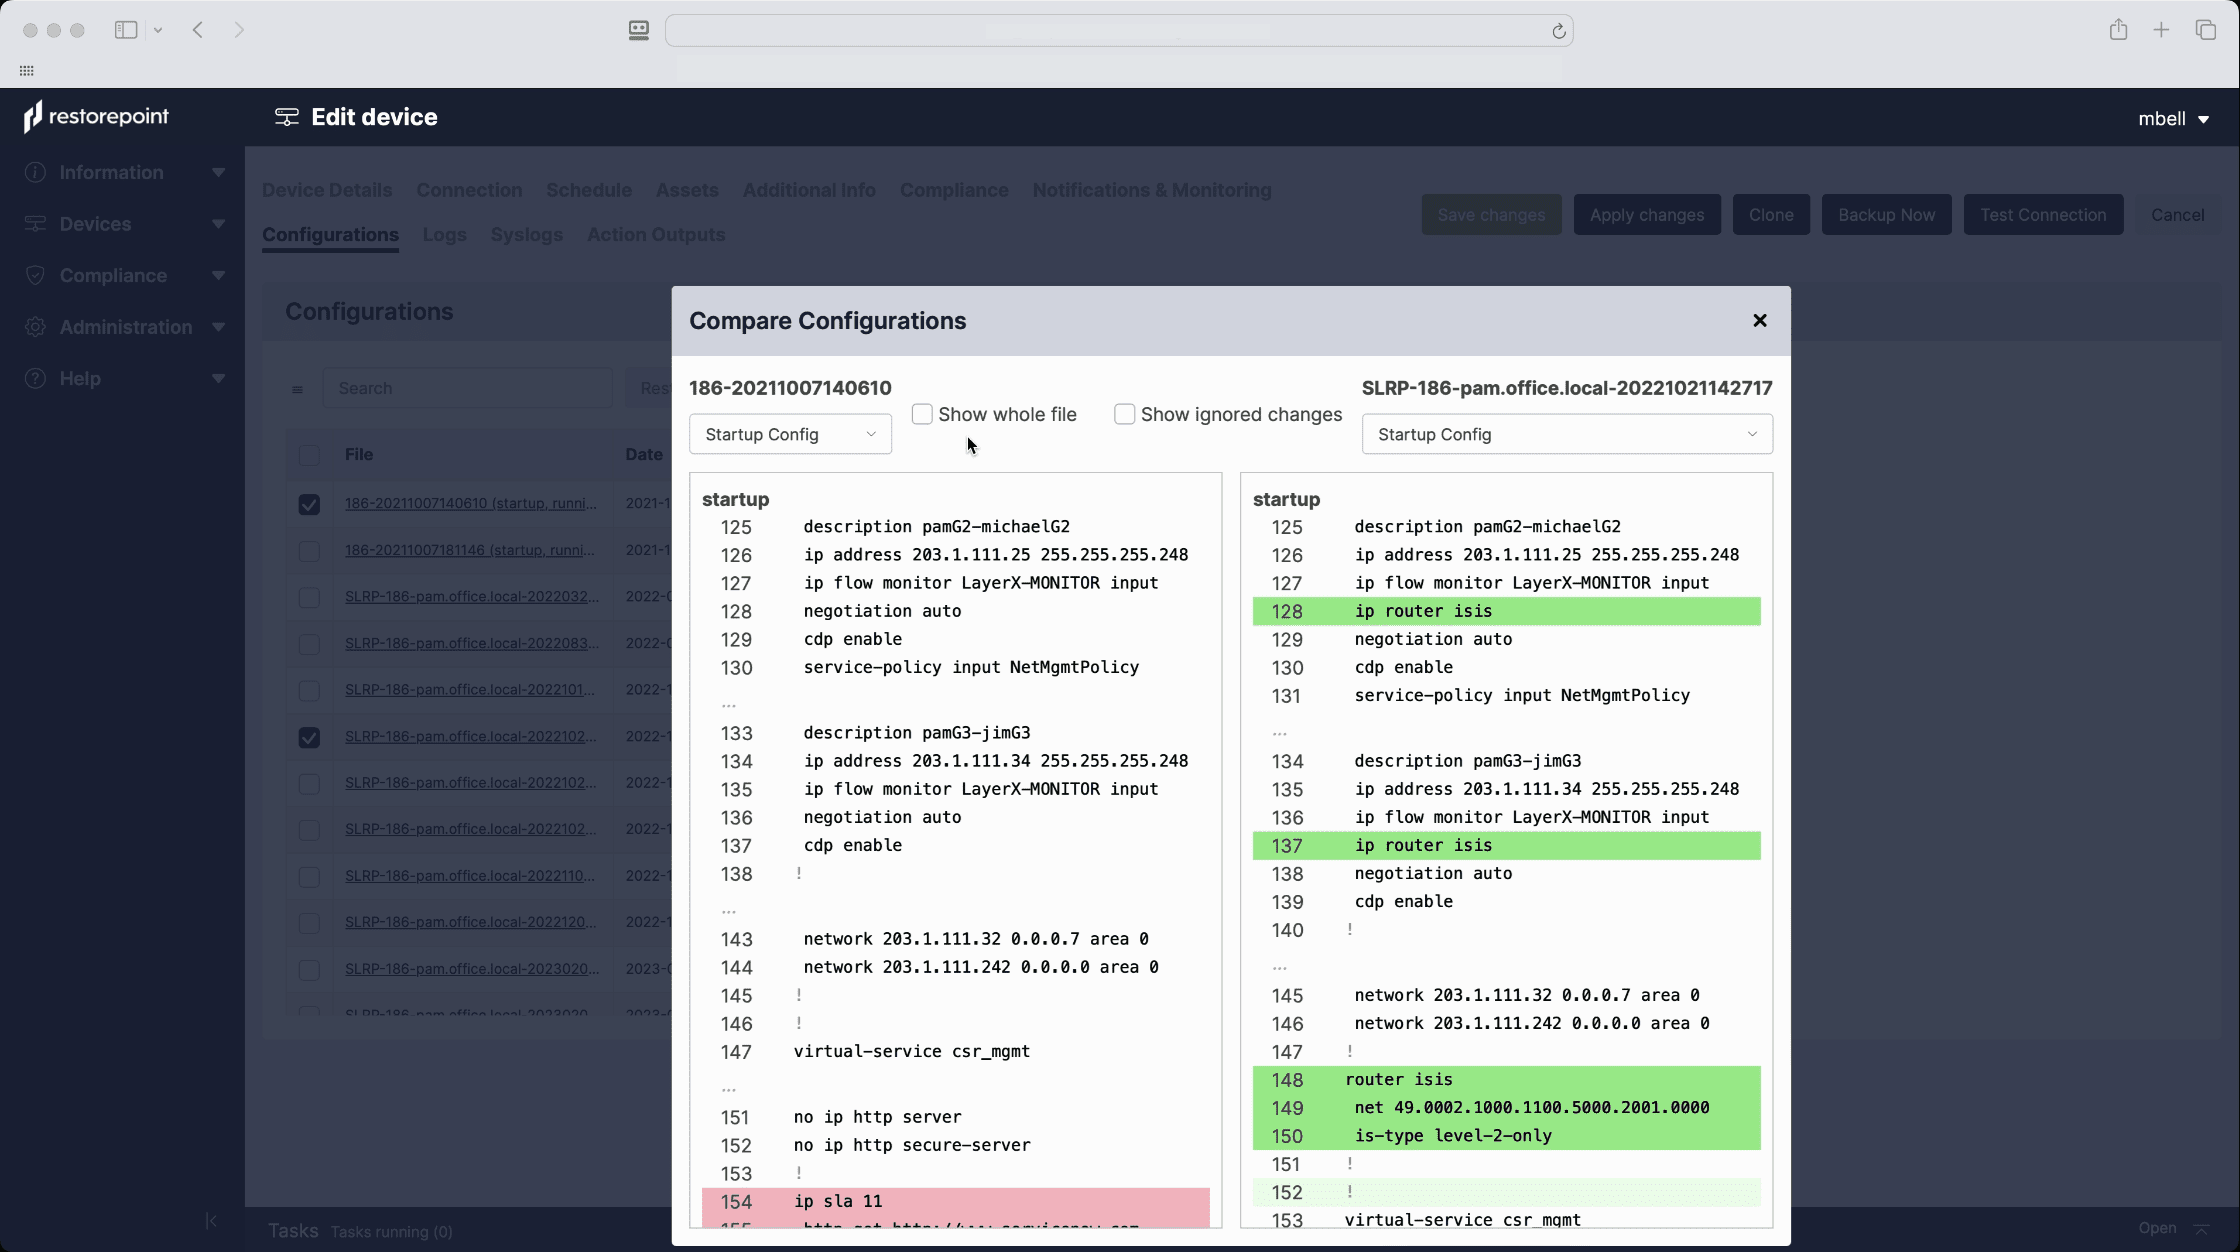Screen dimensions: 2240x1252
Task: Click the restorepoint logo
Action: click(x=97, y=117)
